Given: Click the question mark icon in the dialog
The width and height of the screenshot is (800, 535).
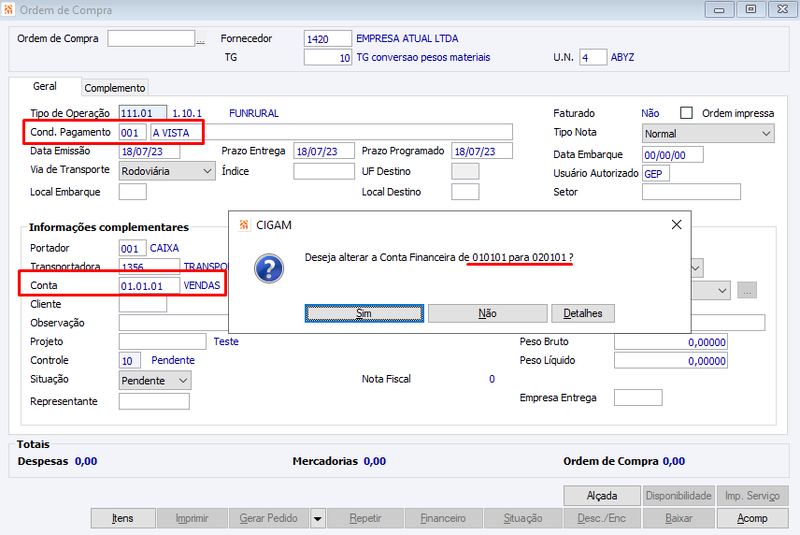Looking at the screenshot, I should coord(269,268).
